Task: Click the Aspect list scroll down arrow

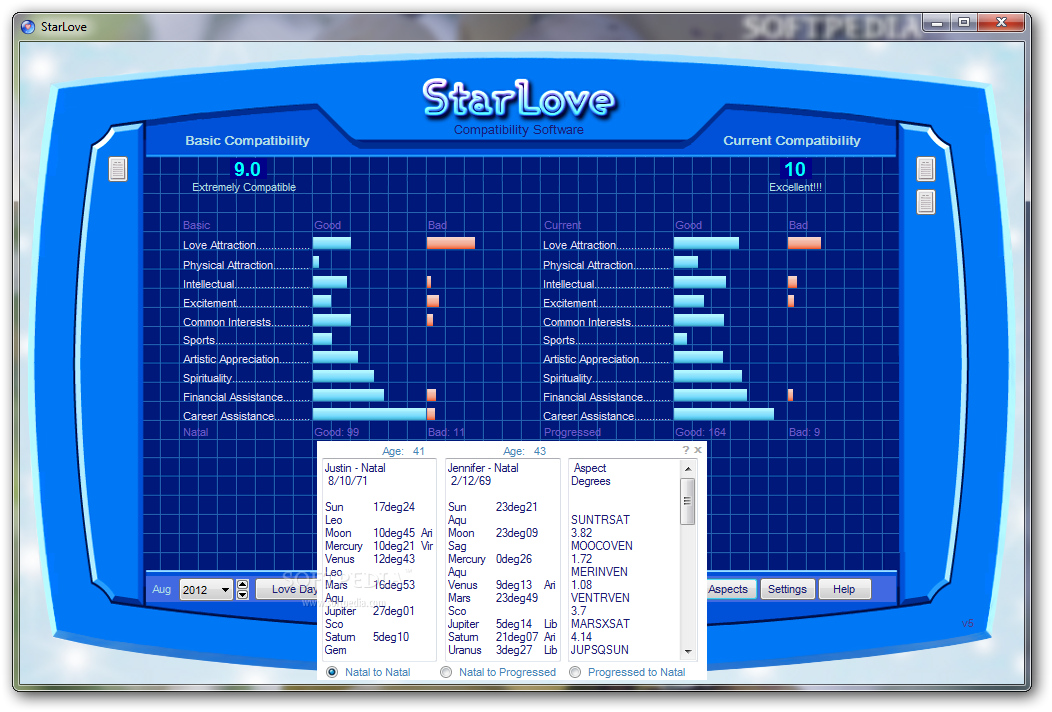Action: (688, 652)
